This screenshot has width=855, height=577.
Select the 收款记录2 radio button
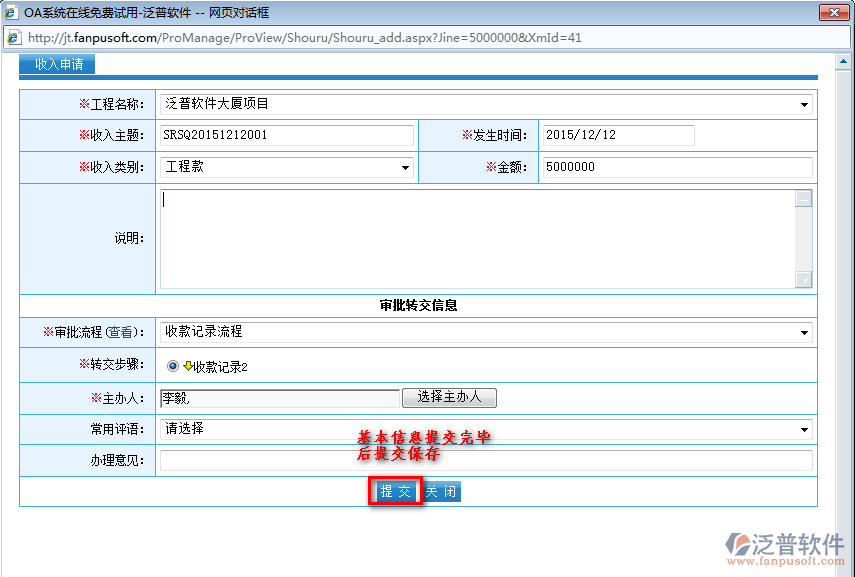[x=173, y=367]
